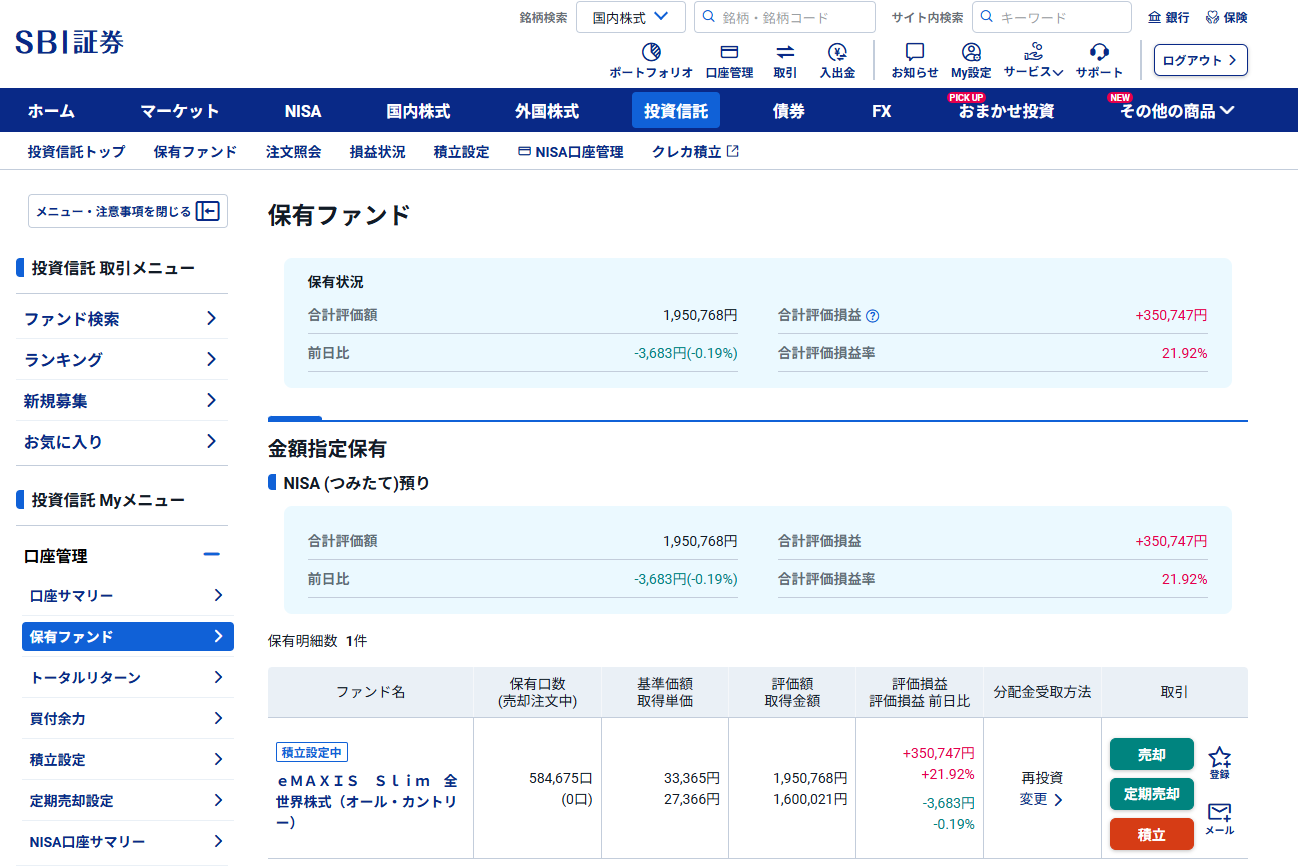Click the account management card icon

(729, 53)
